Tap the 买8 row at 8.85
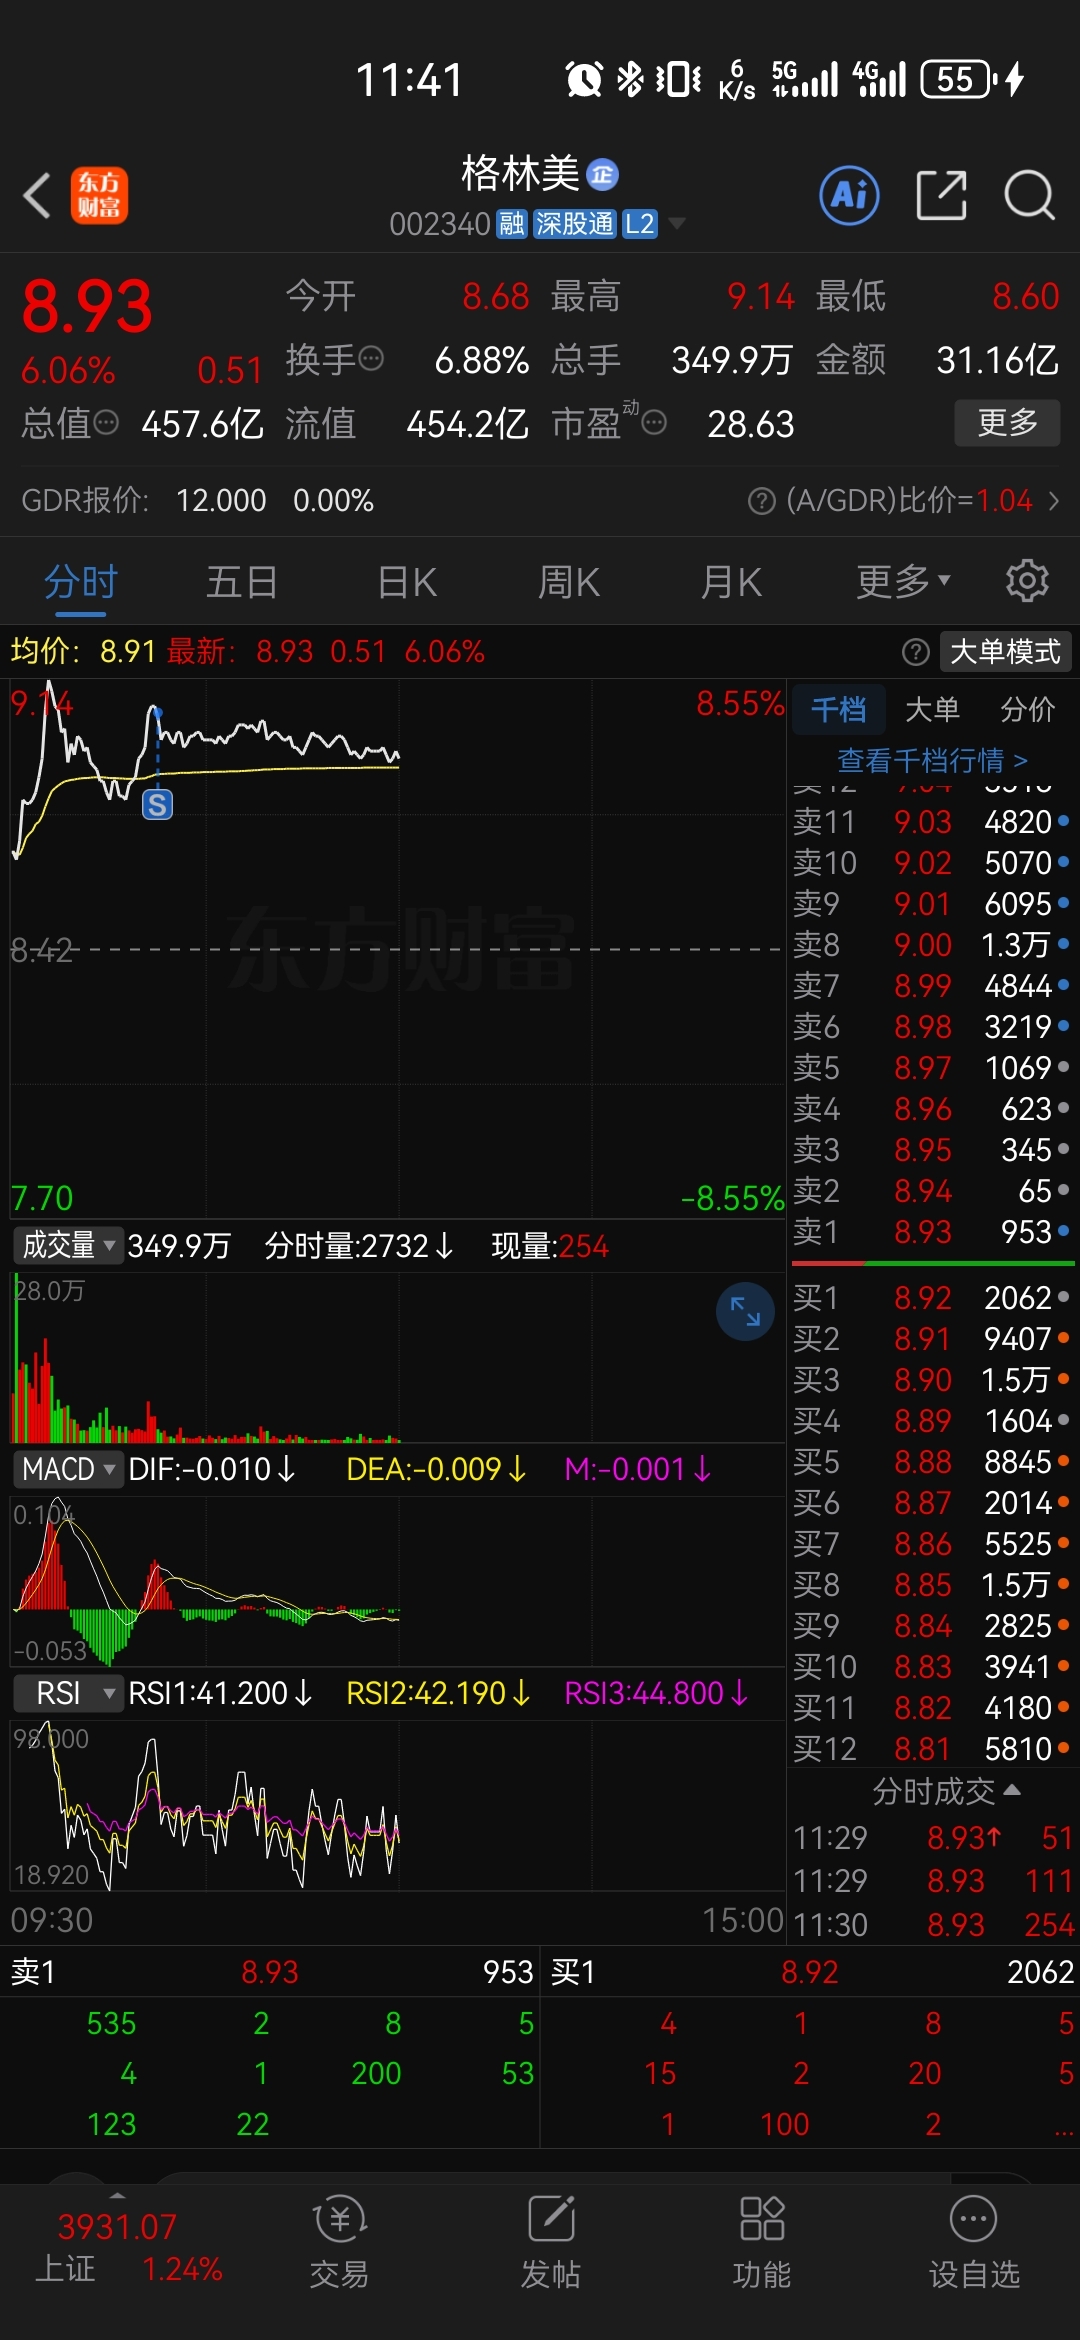Screen dimensions: 1080x2340 tap(932, 1585)
